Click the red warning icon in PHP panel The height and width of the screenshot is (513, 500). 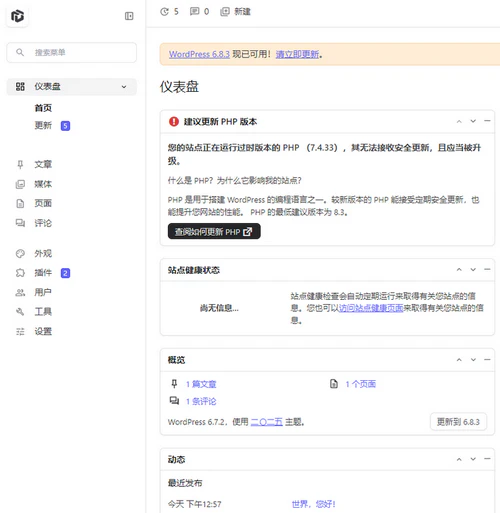[174, 121]
